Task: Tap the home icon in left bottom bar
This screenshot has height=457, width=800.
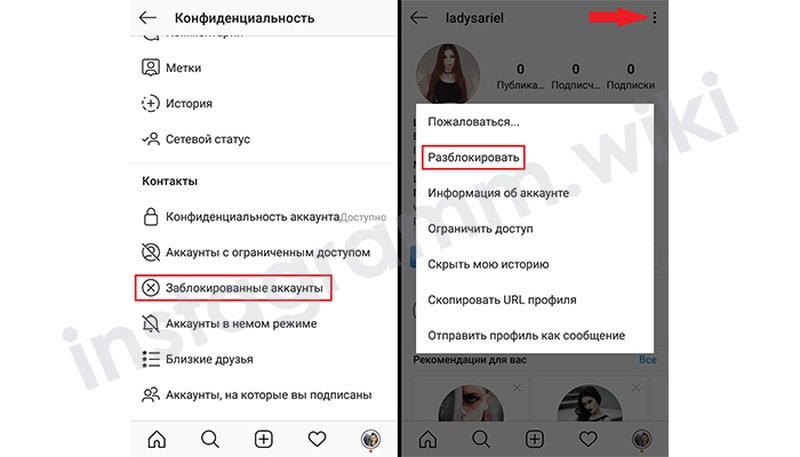Action: 157,439
